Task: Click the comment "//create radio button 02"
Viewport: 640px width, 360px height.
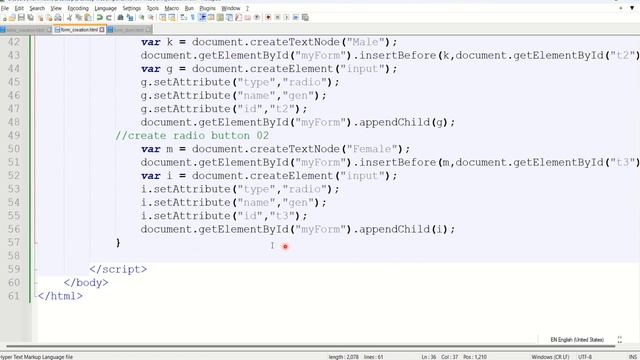Action: pos(192,136)
